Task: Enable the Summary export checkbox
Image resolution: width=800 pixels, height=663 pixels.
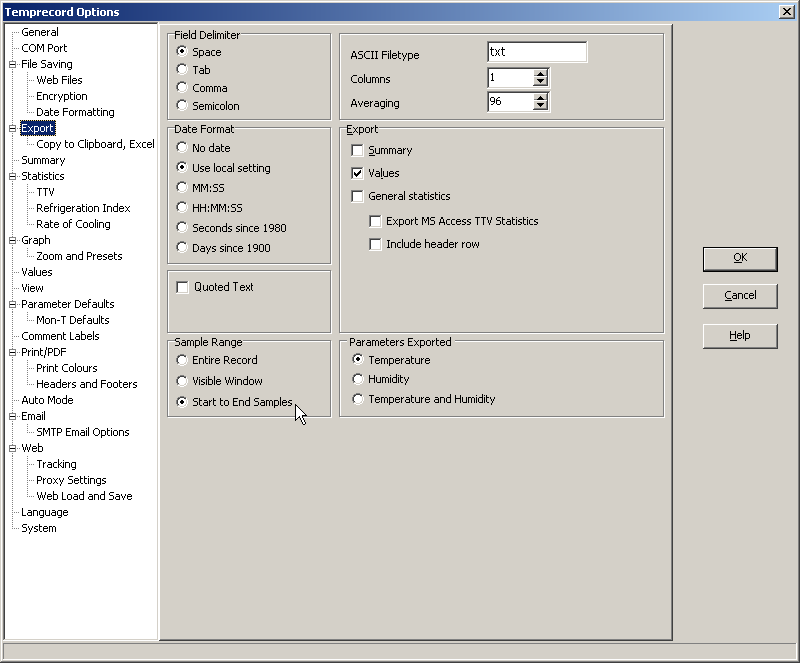Action: [357, 151]
